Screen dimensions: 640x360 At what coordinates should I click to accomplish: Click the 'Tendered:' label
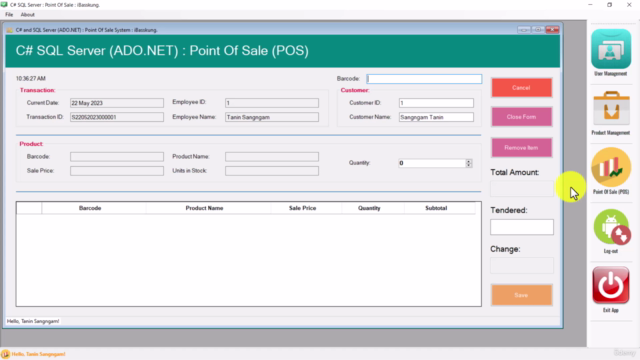(509, 210)
